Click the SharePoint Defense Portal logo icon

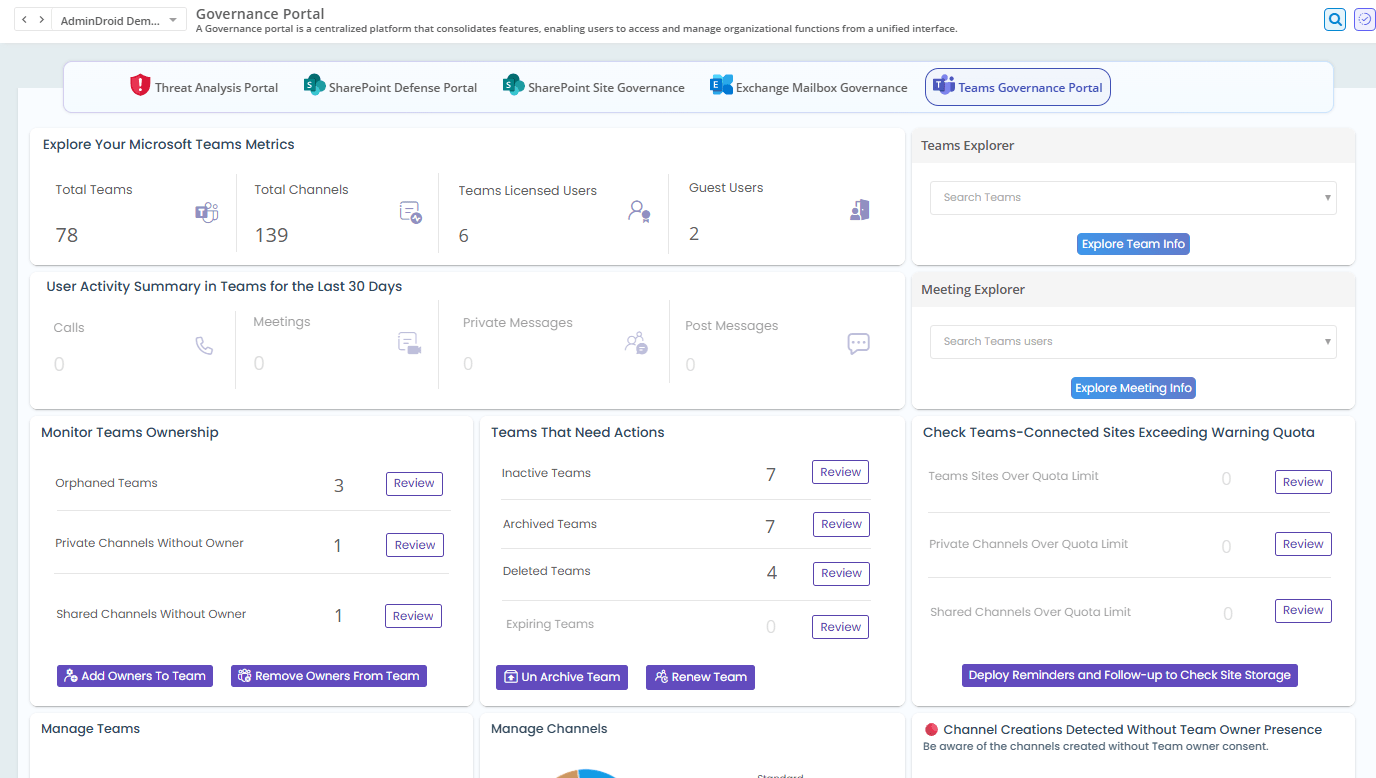coord(314,85)
